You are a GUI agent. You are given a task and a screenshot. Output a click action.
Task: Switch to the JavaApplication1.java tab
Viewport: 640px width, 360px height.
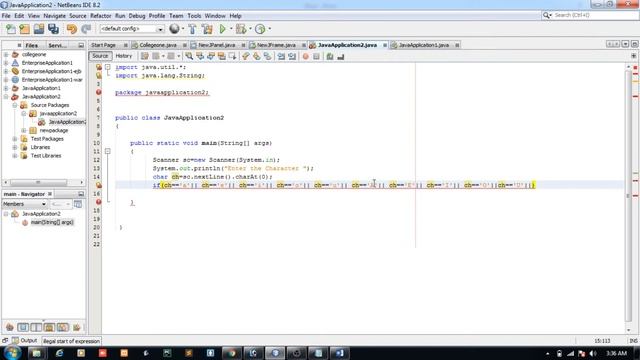click(423, 45)
